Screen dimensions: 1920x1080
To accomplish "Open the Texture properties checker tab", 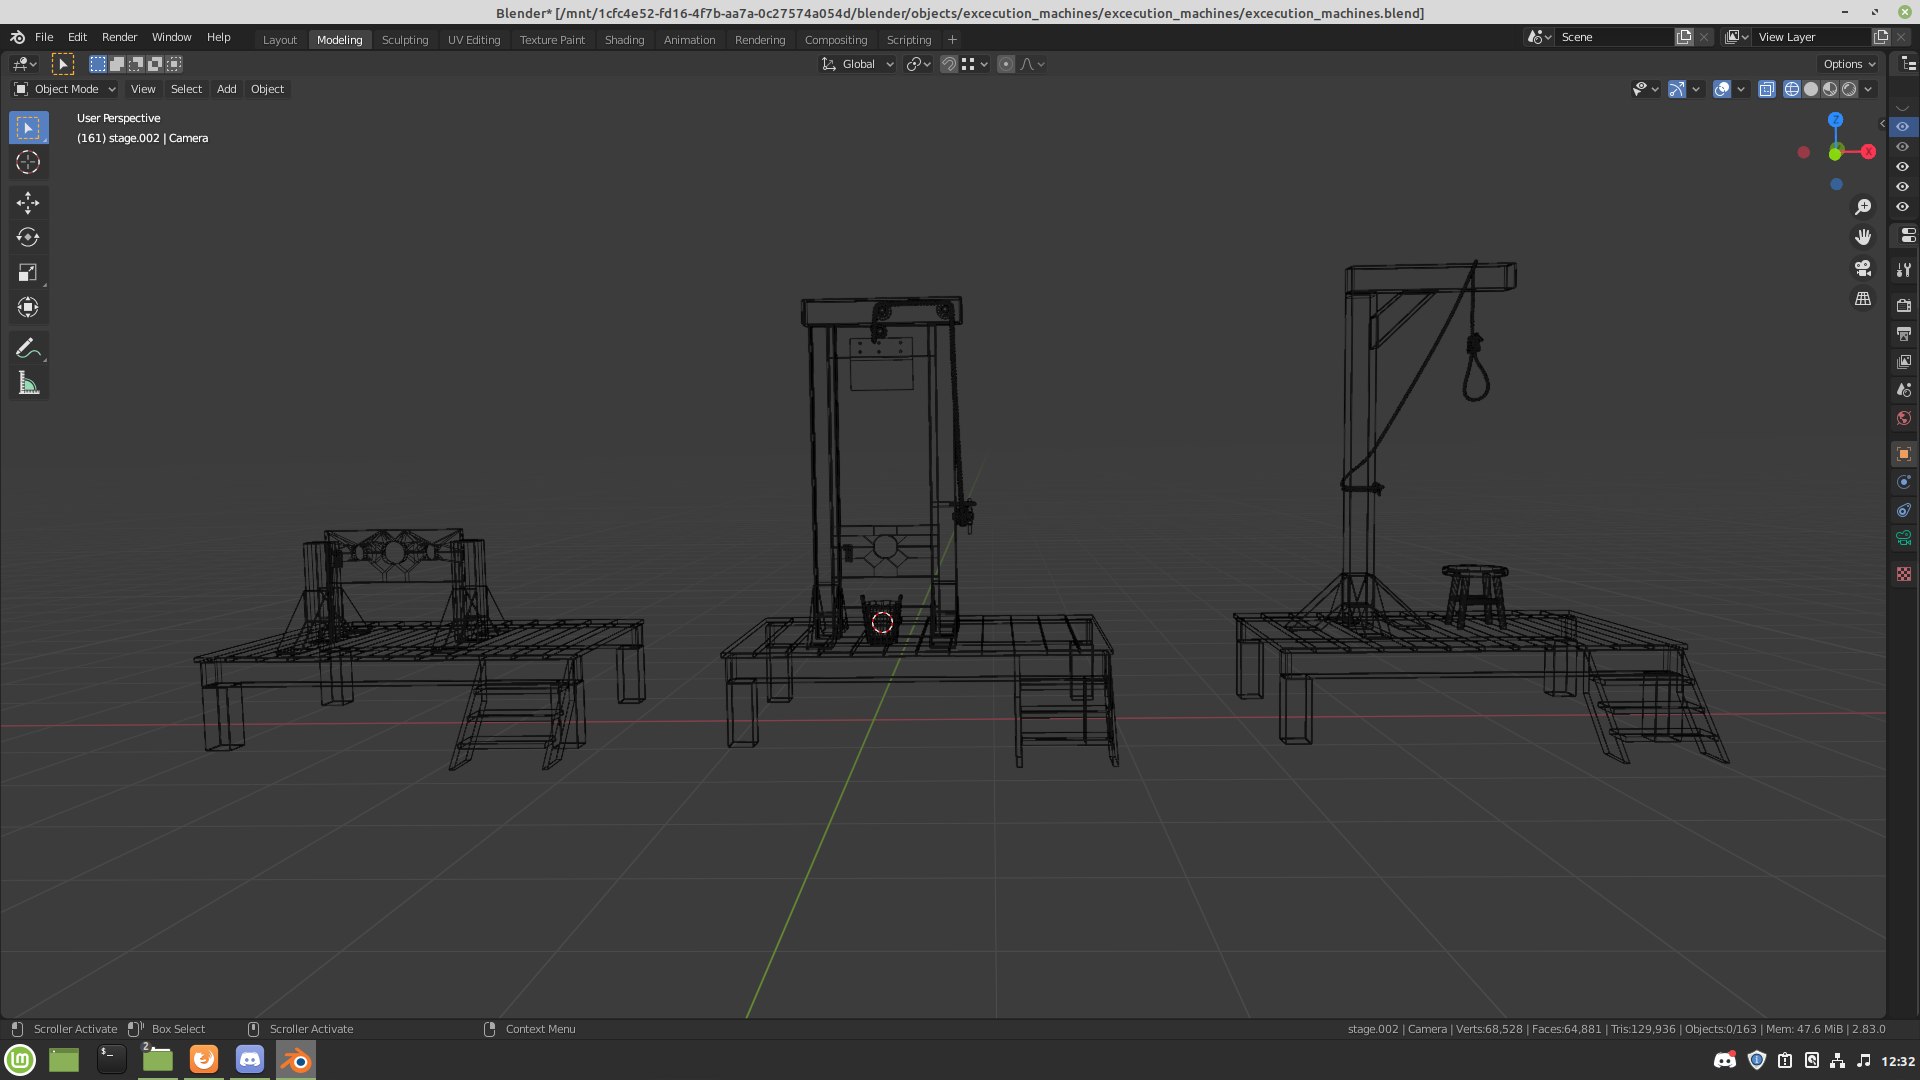I will [1904, 574].
